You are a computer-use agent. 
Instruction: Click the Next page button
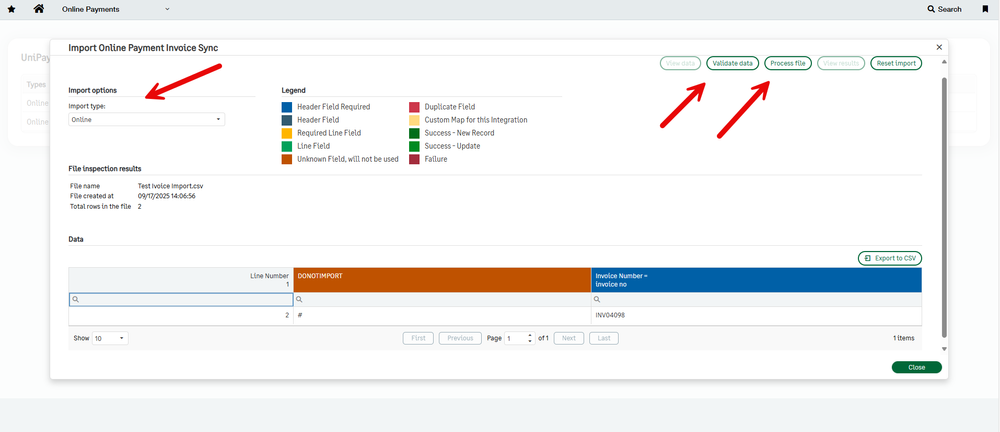coord(569,338)
